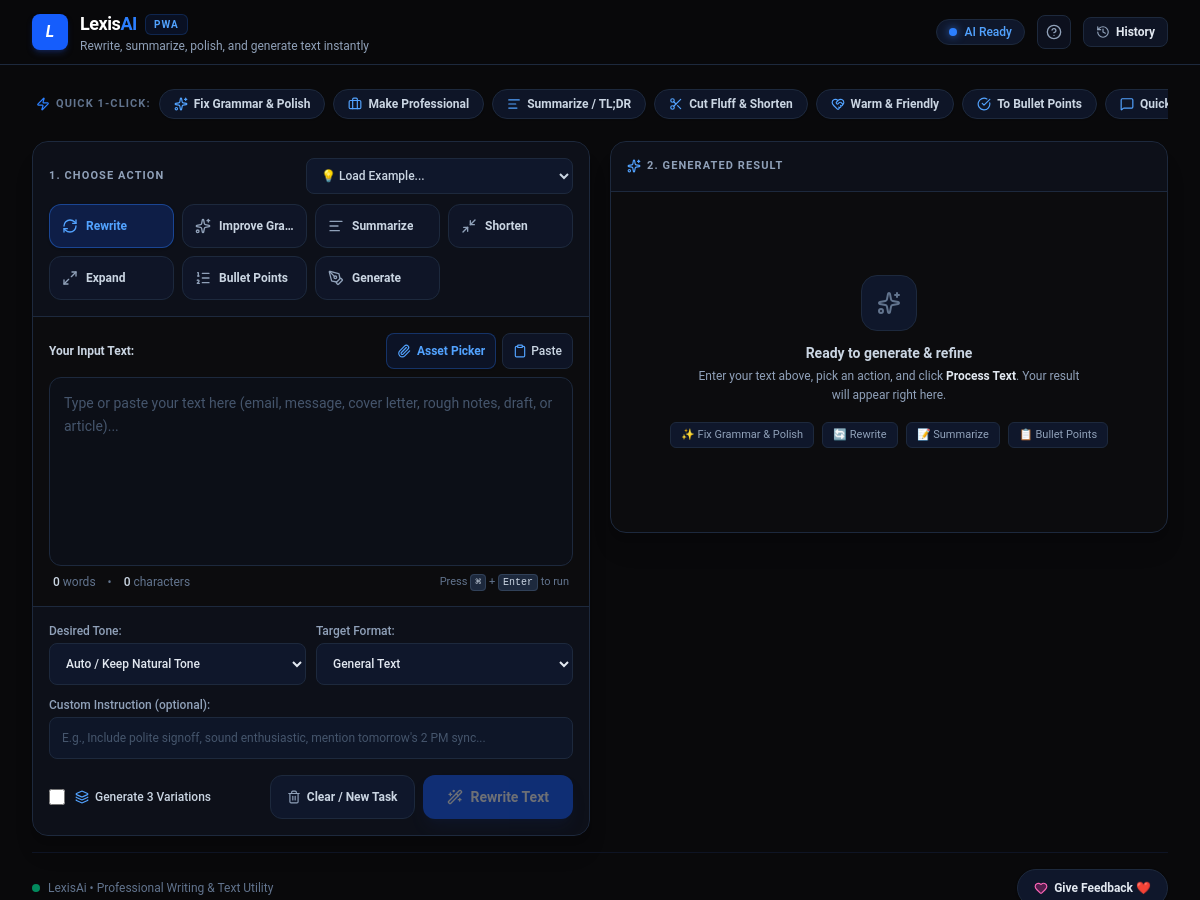The height and width of the screenshot is (900, 1200).
Task: Select the Summarize action
Action: coord(377,226)
